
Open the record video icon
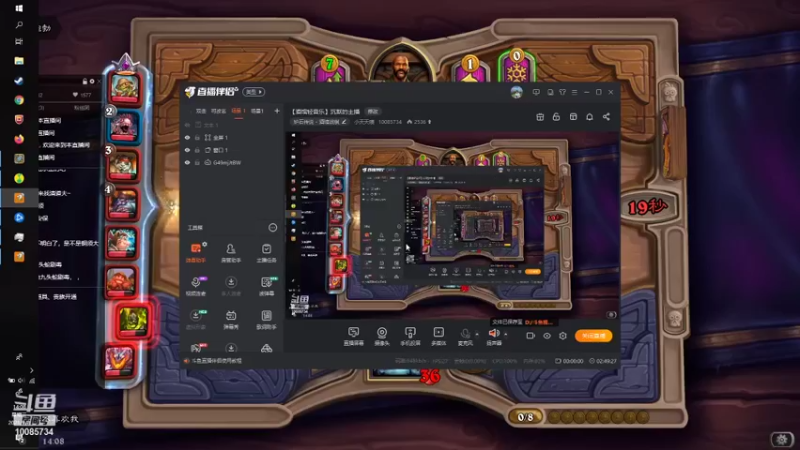click(x=530, y=336)
